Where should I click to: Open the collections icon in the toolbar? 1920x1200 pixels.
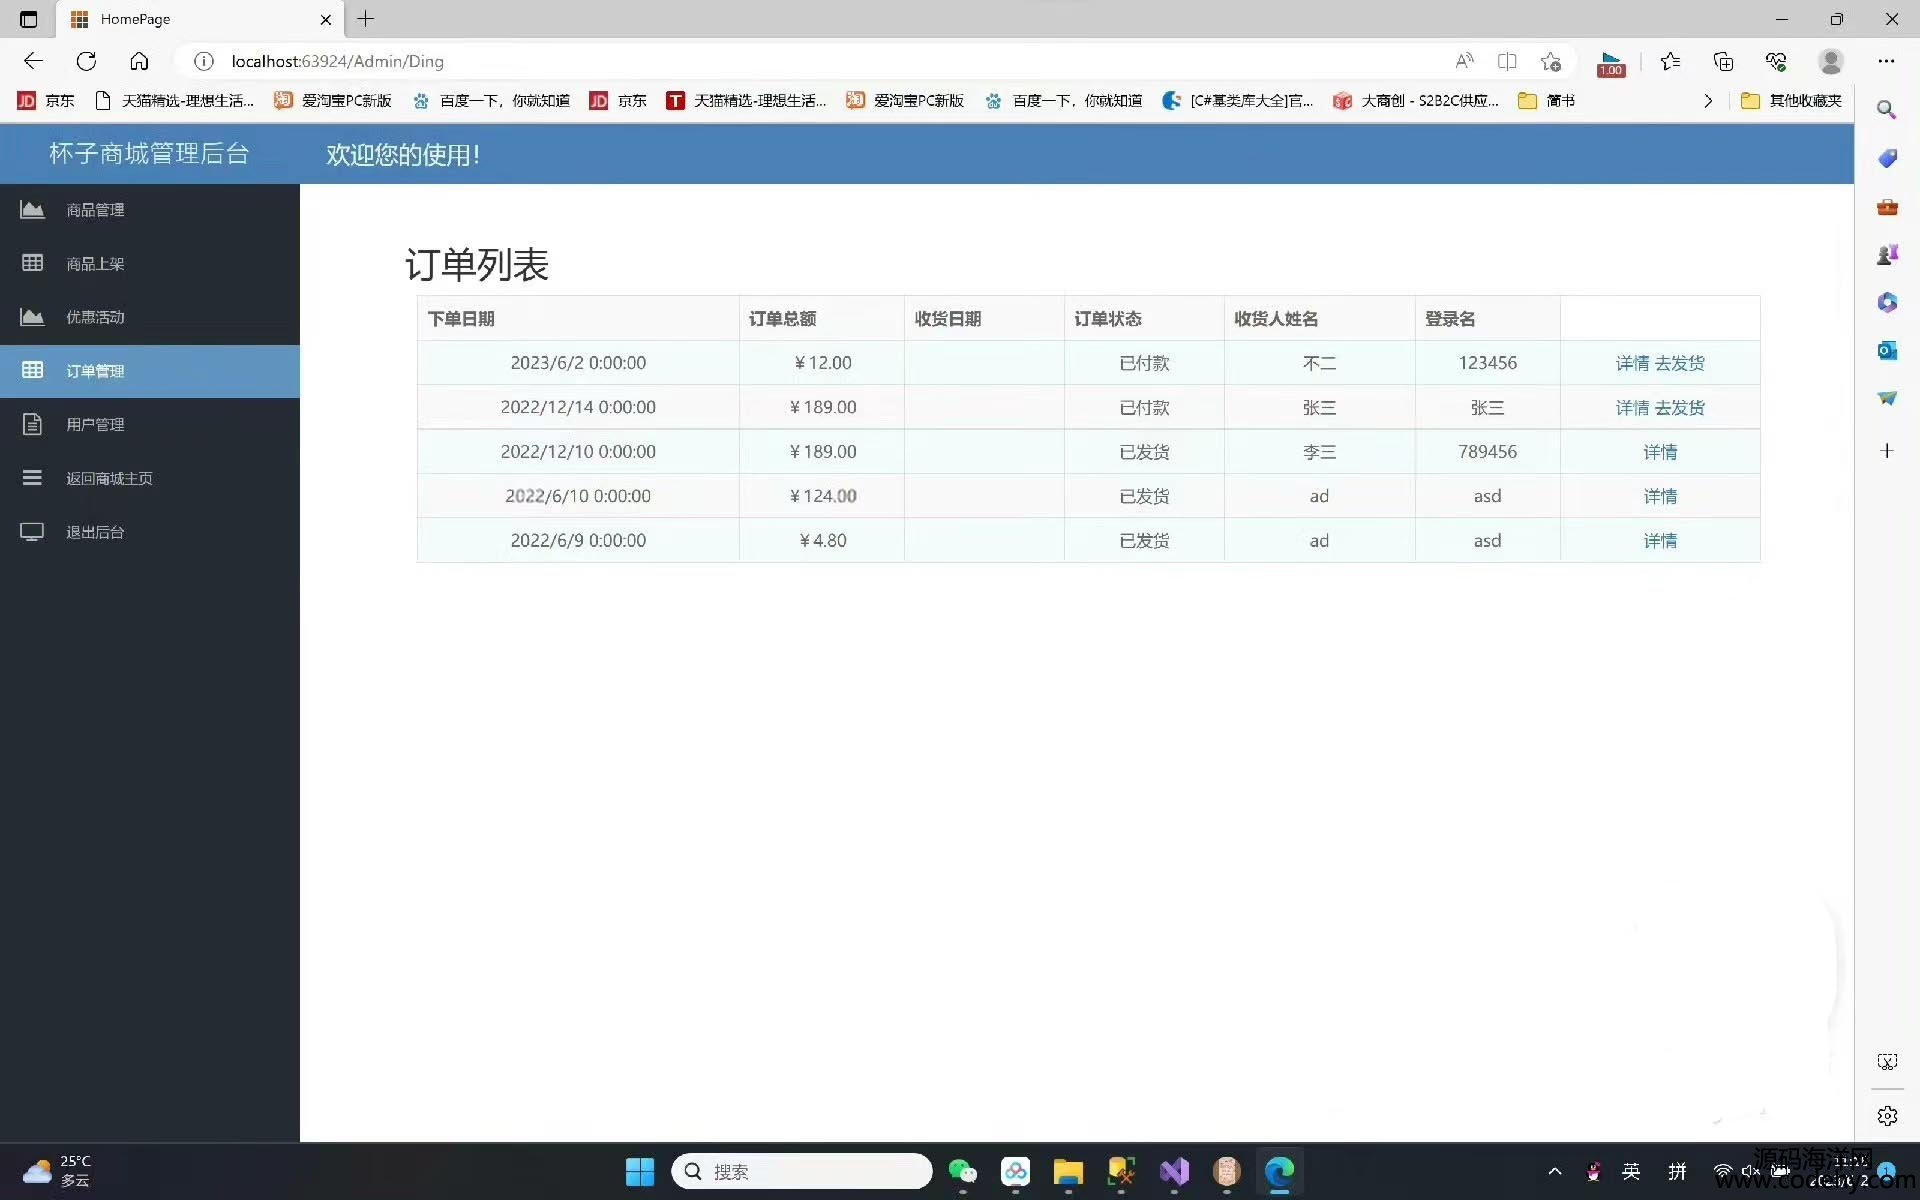[1723, 61]
